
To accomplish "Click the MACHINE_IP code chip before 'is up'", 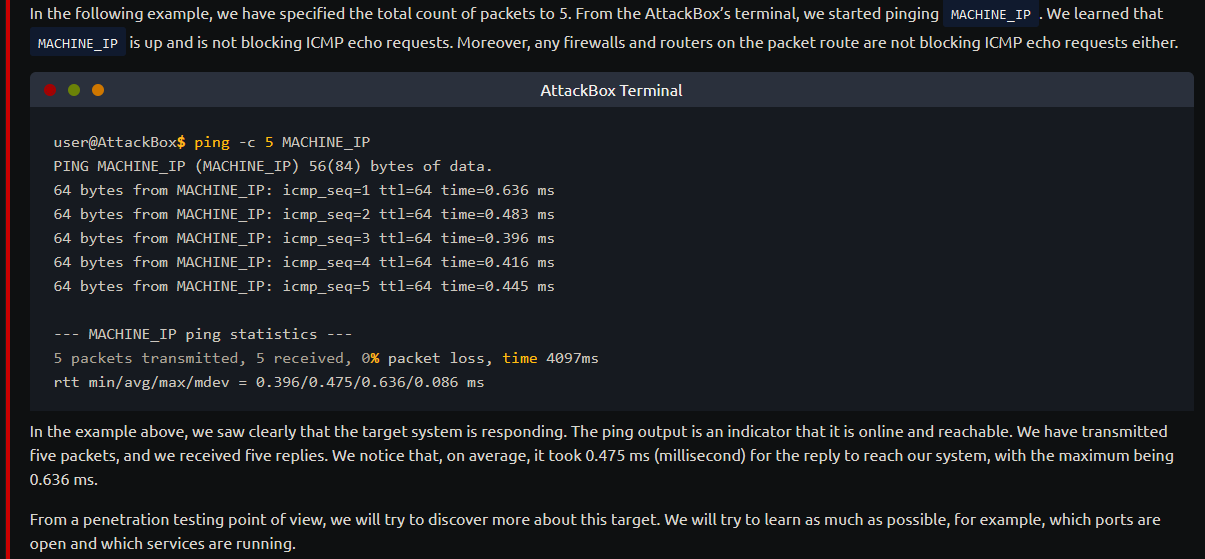I will 78,44.
